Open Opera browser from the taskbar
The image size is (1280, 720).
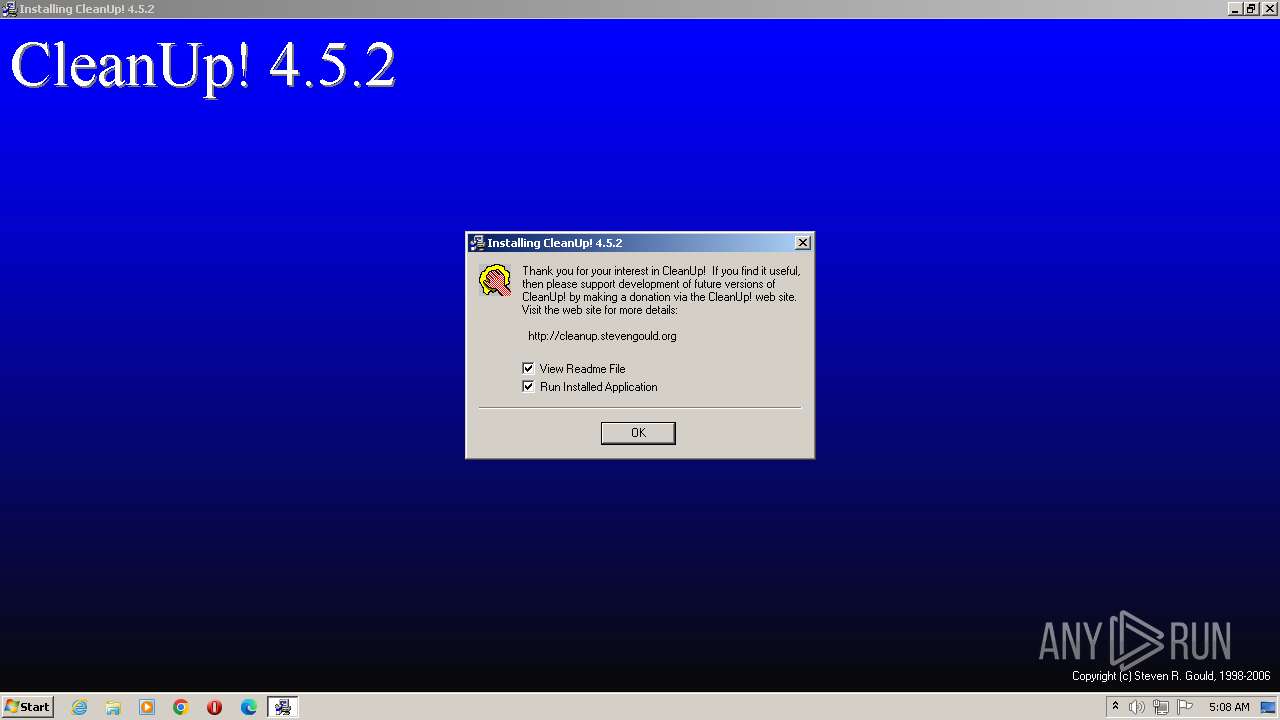pos(214,707)
